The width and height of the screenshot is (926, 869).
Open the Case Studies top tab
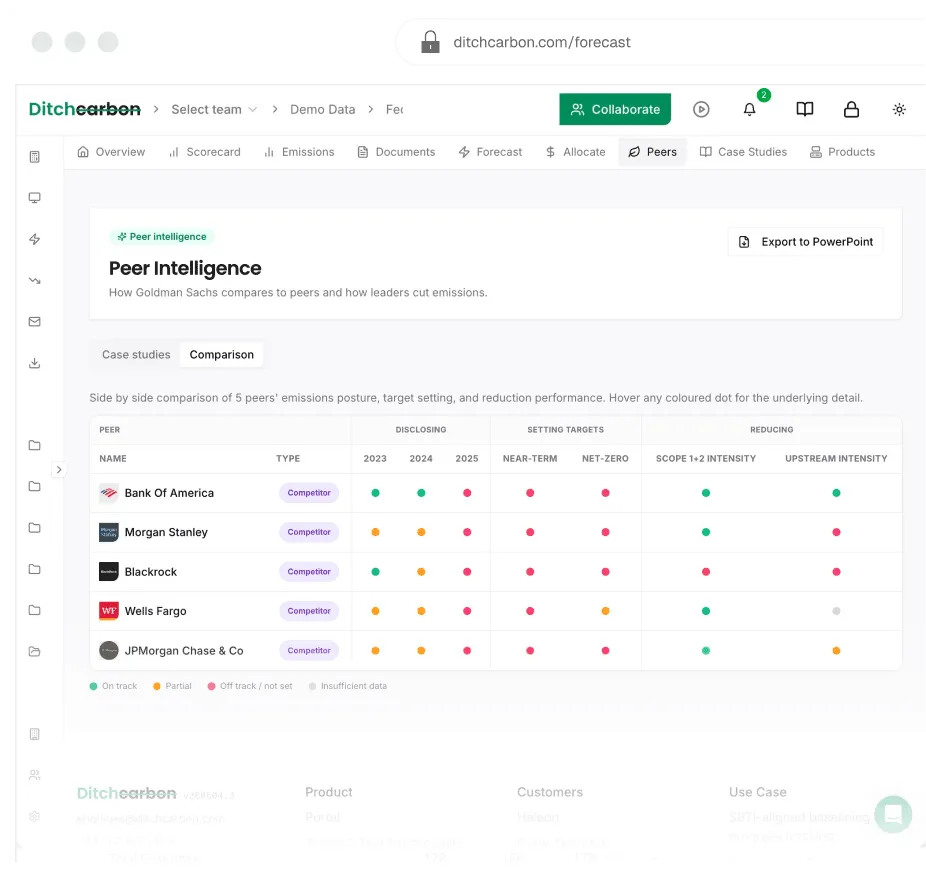(x=743, y=152)
